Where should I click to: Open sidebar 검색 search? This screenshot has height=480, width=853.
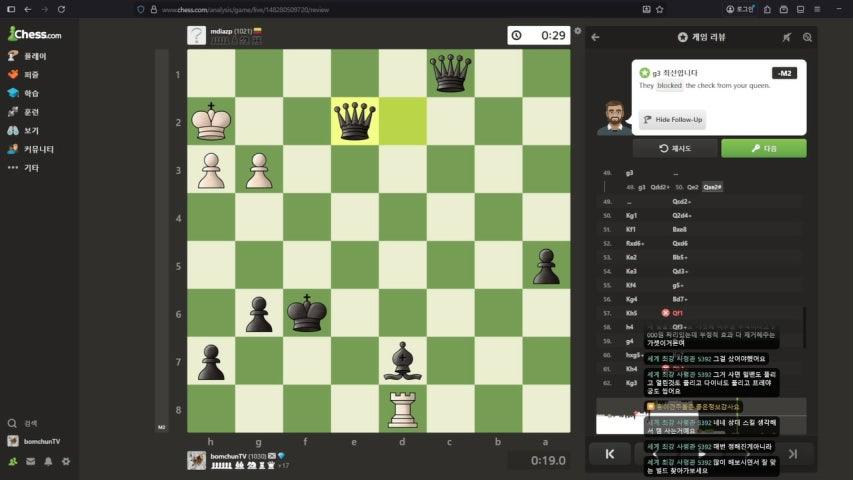pyautogui.click(x=23, y=423)
